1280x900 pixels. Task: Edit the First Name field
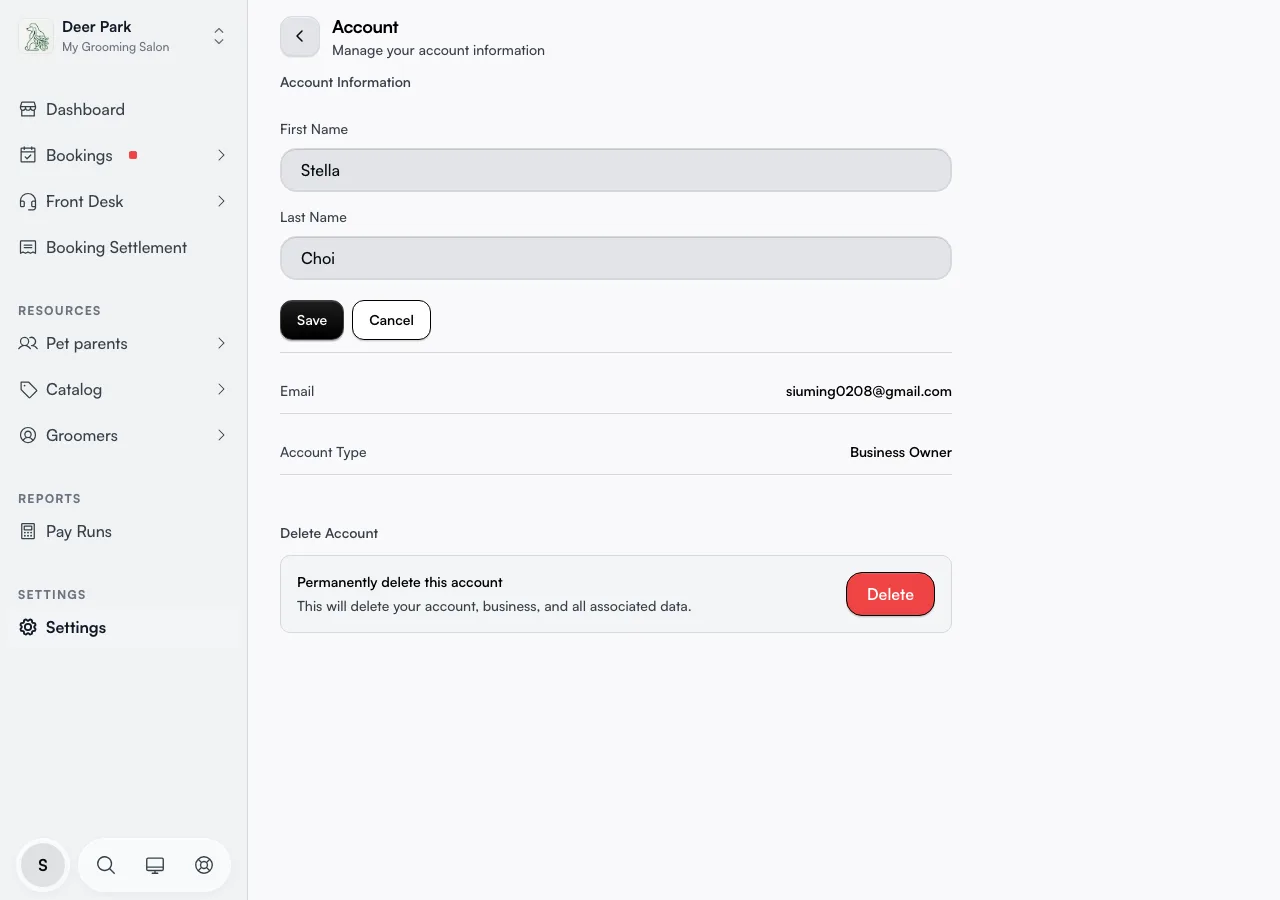(x=616, y=170)
